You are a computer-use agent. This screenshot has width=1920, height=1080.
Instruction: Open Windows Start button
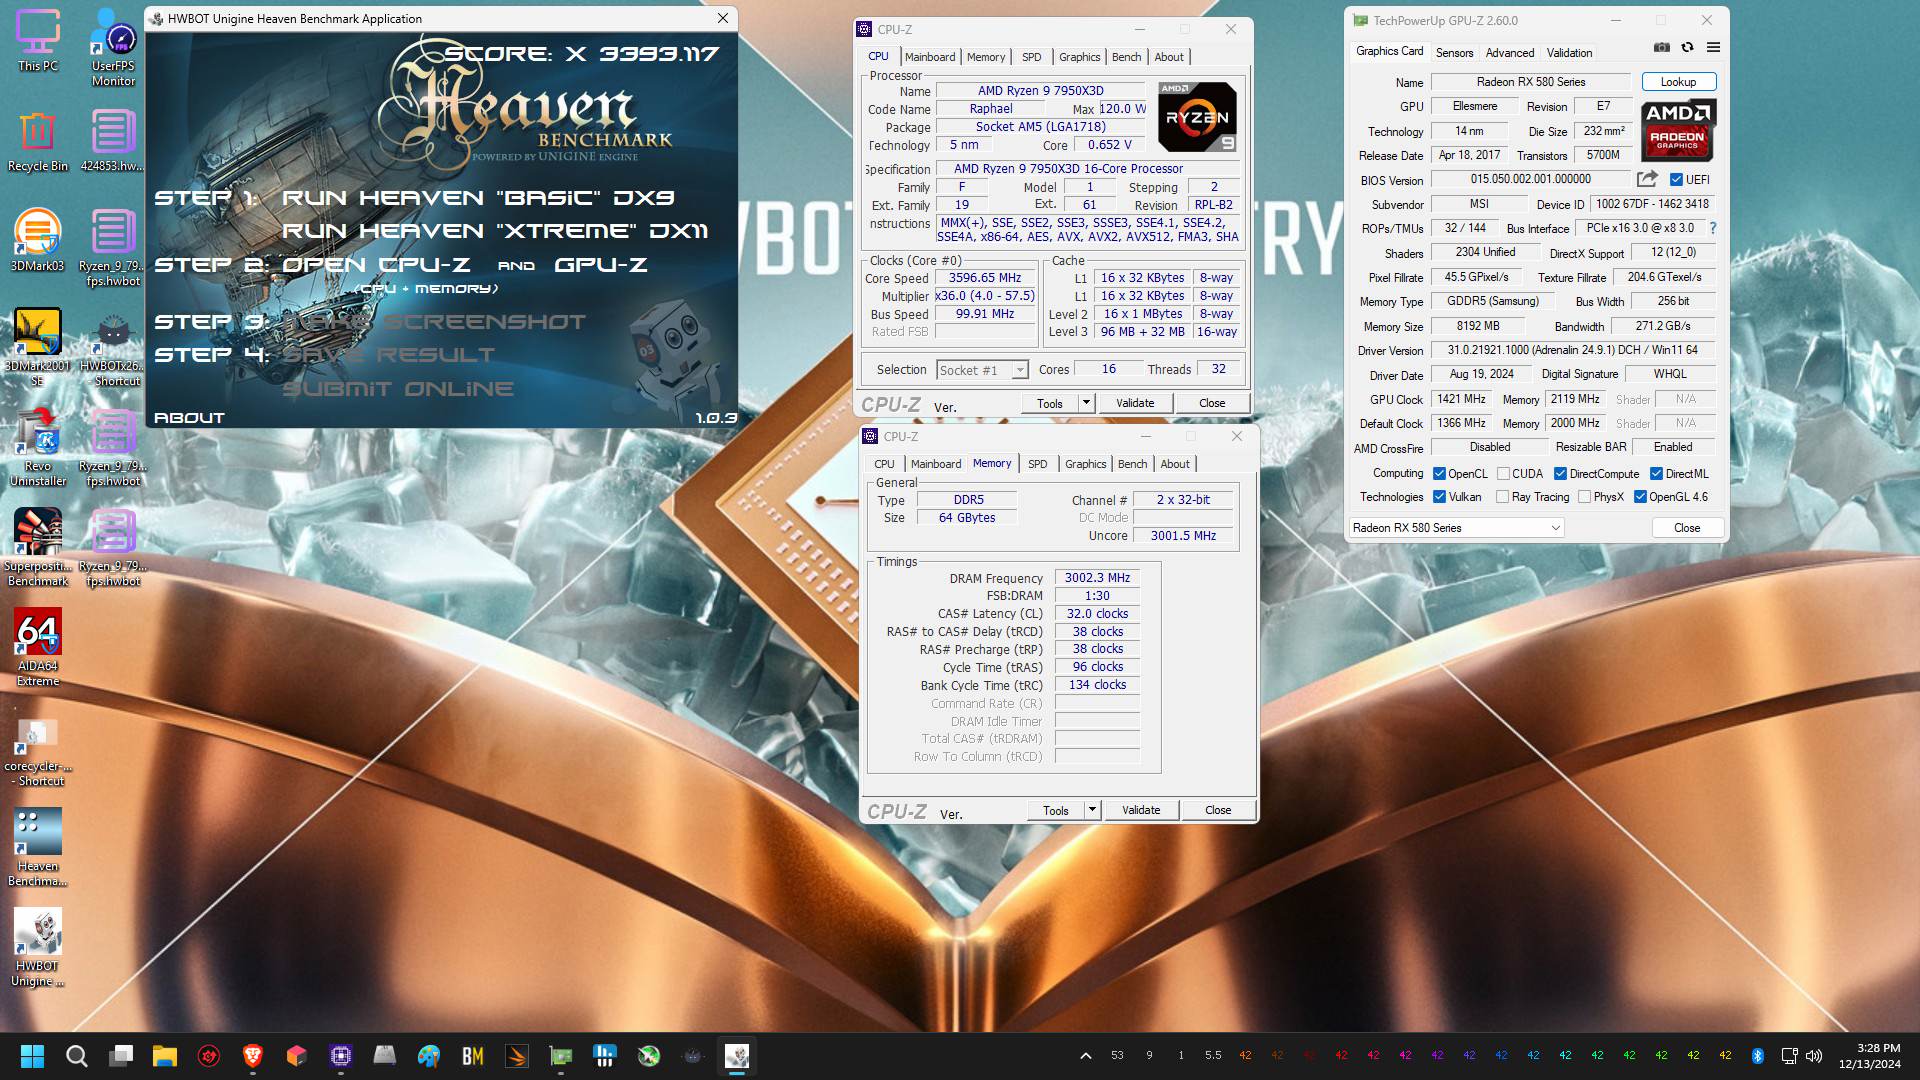[x=32, y=1056]
